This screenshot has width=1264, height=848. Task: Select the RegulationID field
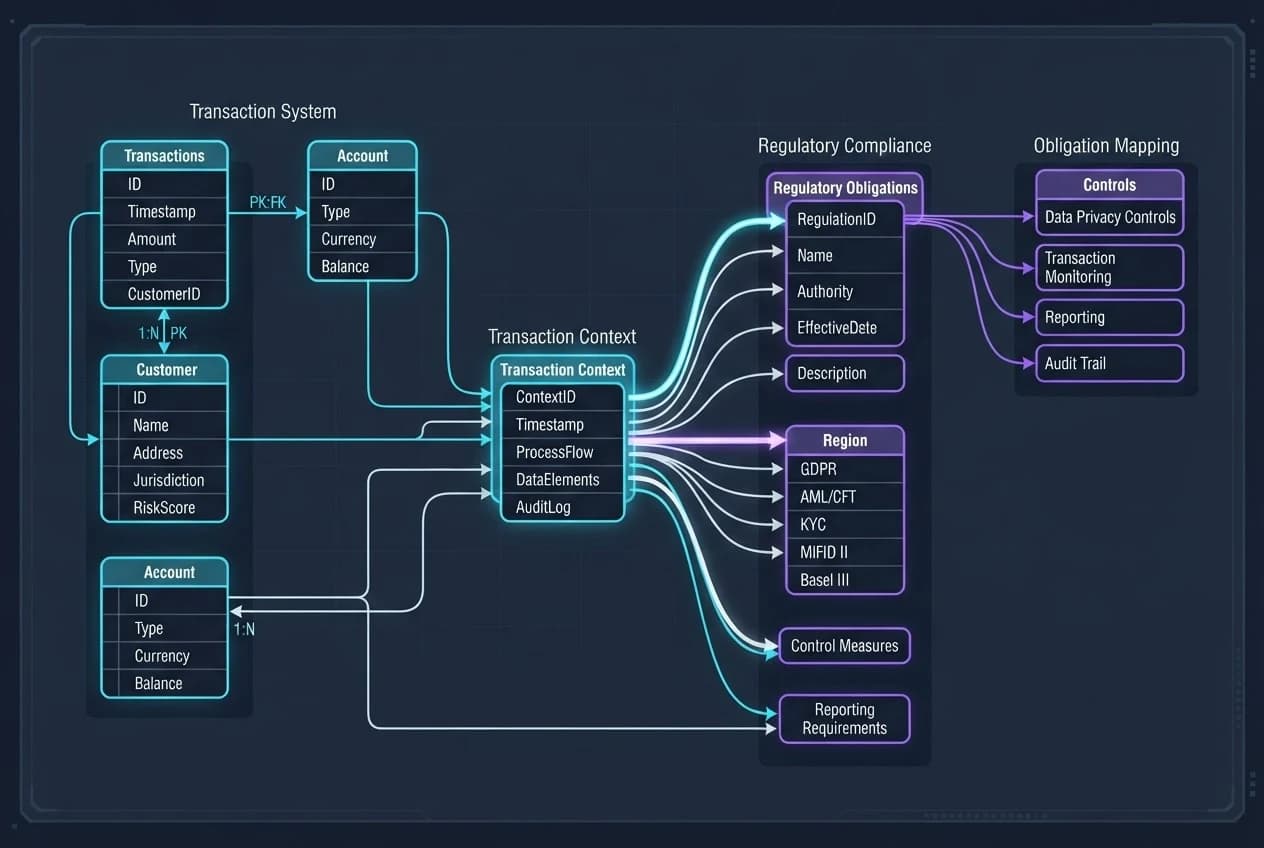(x=845, y=219)
